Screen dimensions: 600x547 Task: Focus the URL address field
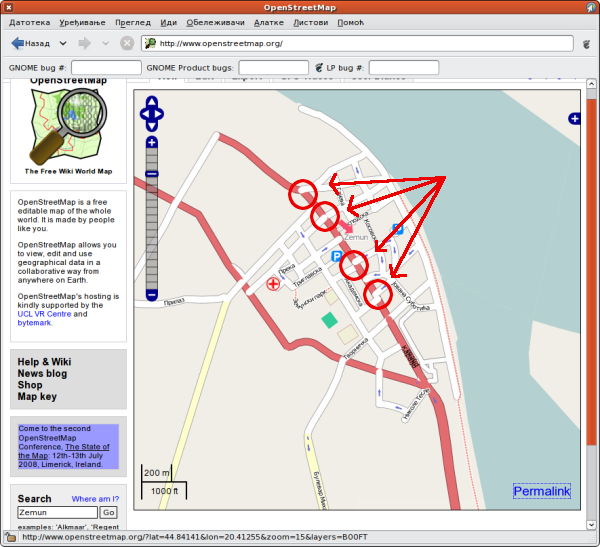(357, 43)
